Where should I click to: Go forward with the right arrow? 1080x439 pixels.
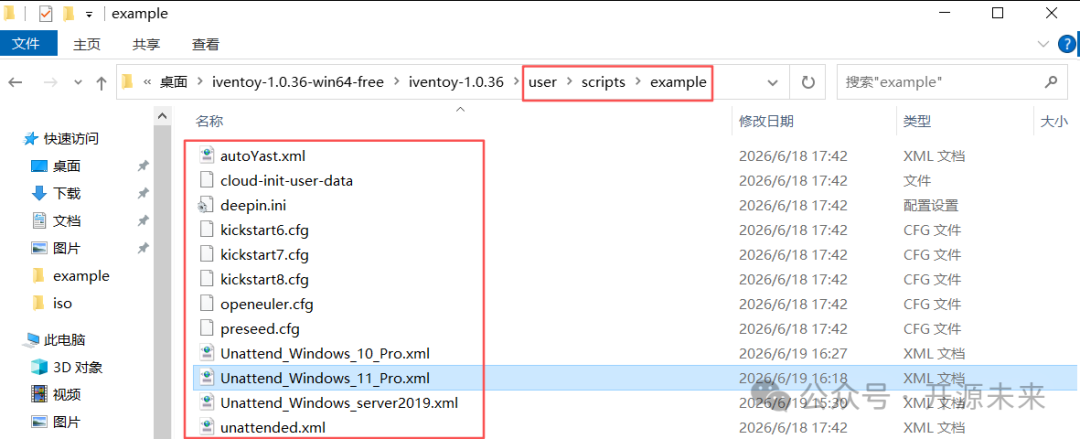(x=50, y=83)
